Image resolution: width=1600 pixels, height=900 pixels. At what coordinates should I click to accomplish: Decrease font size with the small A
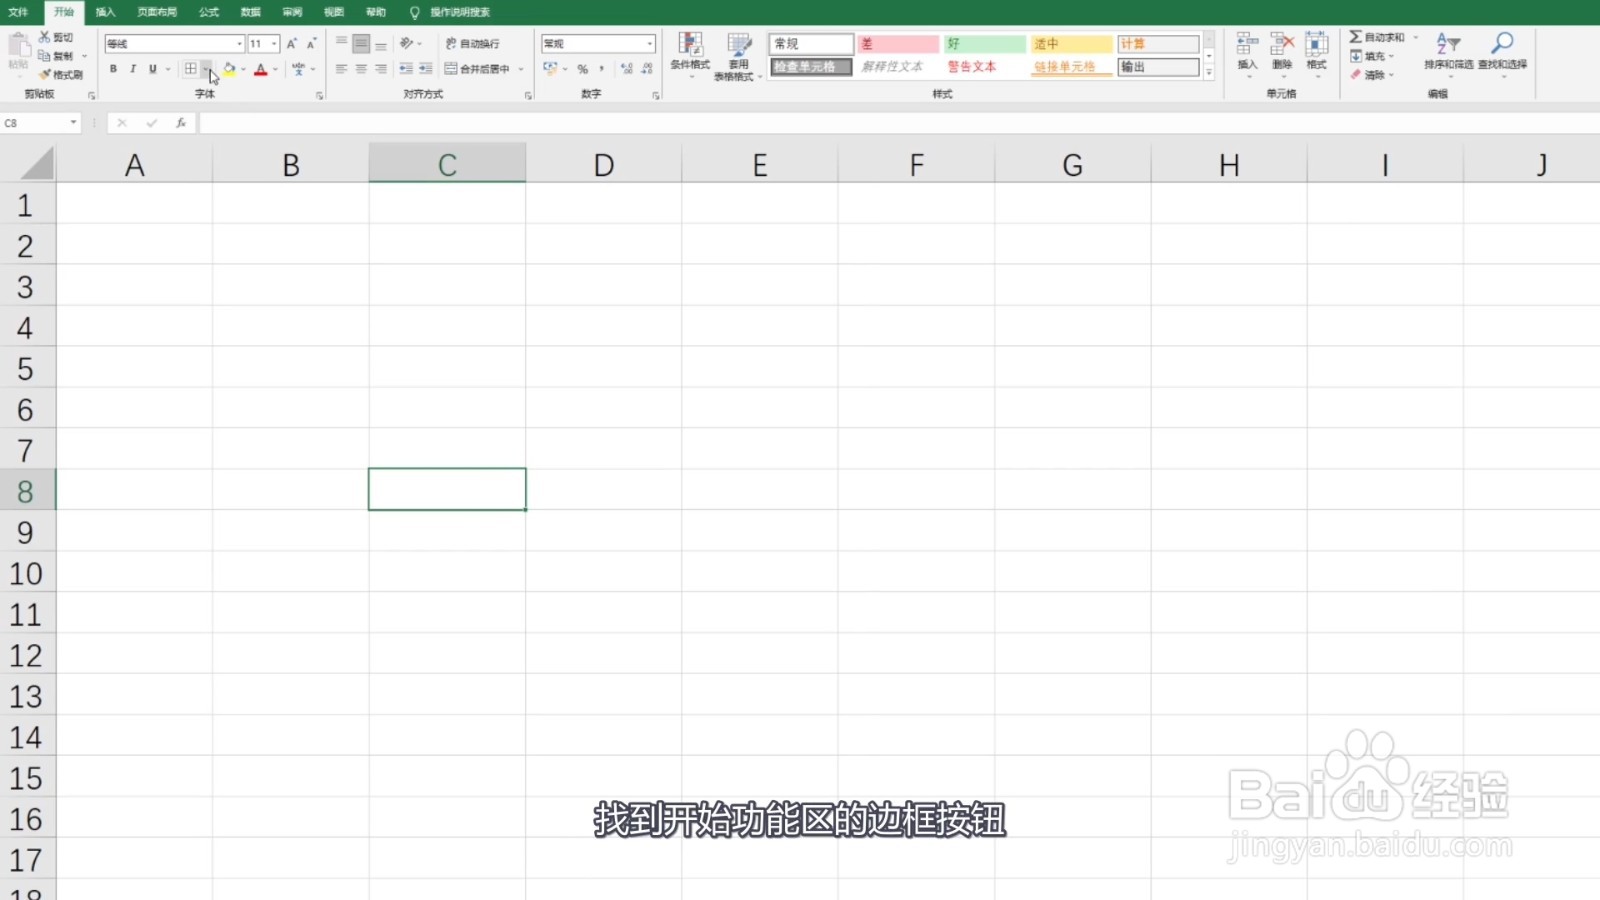tap(311, 44)
